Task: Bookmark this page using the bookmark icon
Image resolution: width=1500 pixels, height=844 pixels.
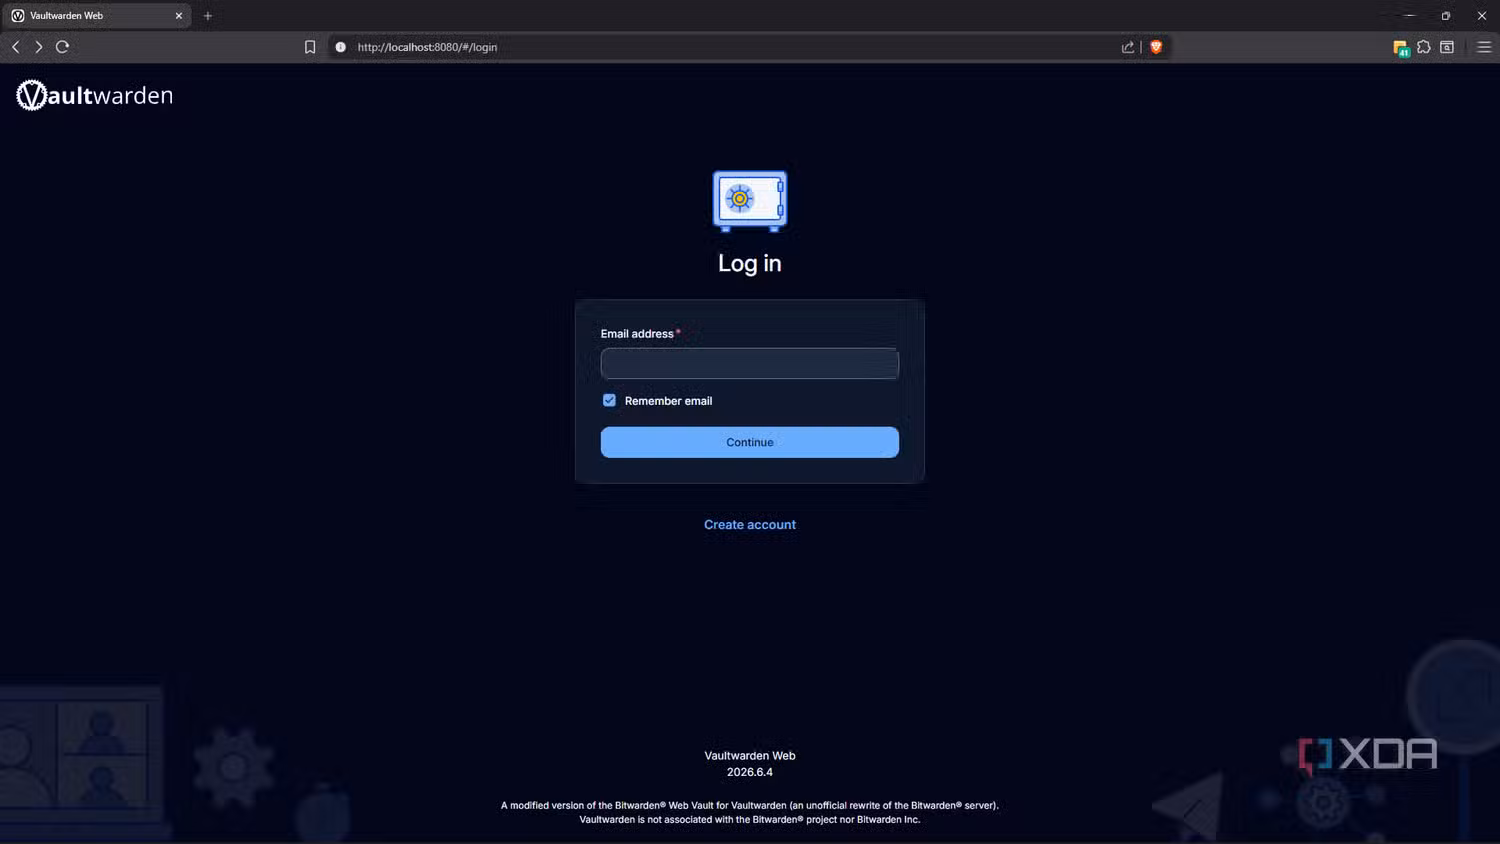Action: pyautogui.click(x=310, y=47)
